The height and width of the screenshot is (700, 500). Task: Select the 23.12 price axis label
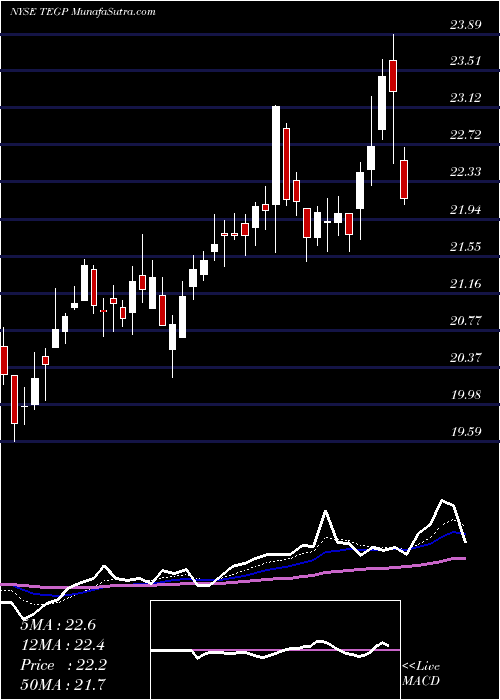coord(466,97)
